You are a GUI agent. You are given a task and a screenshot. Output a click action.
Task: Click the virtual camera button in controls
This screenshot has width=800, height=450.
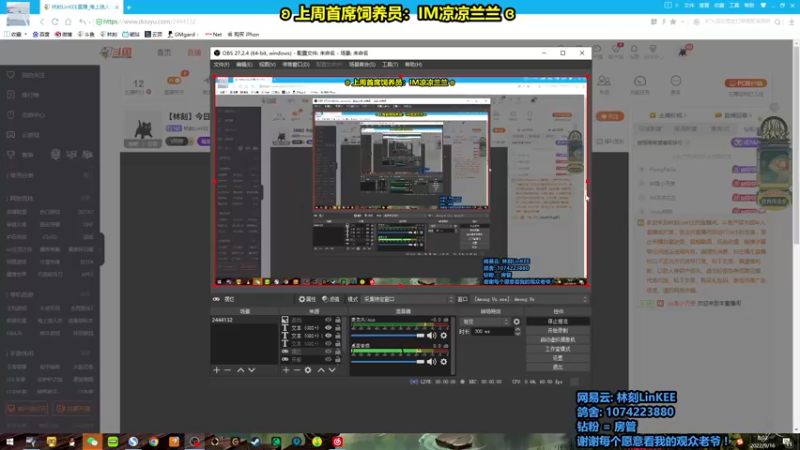558,340
